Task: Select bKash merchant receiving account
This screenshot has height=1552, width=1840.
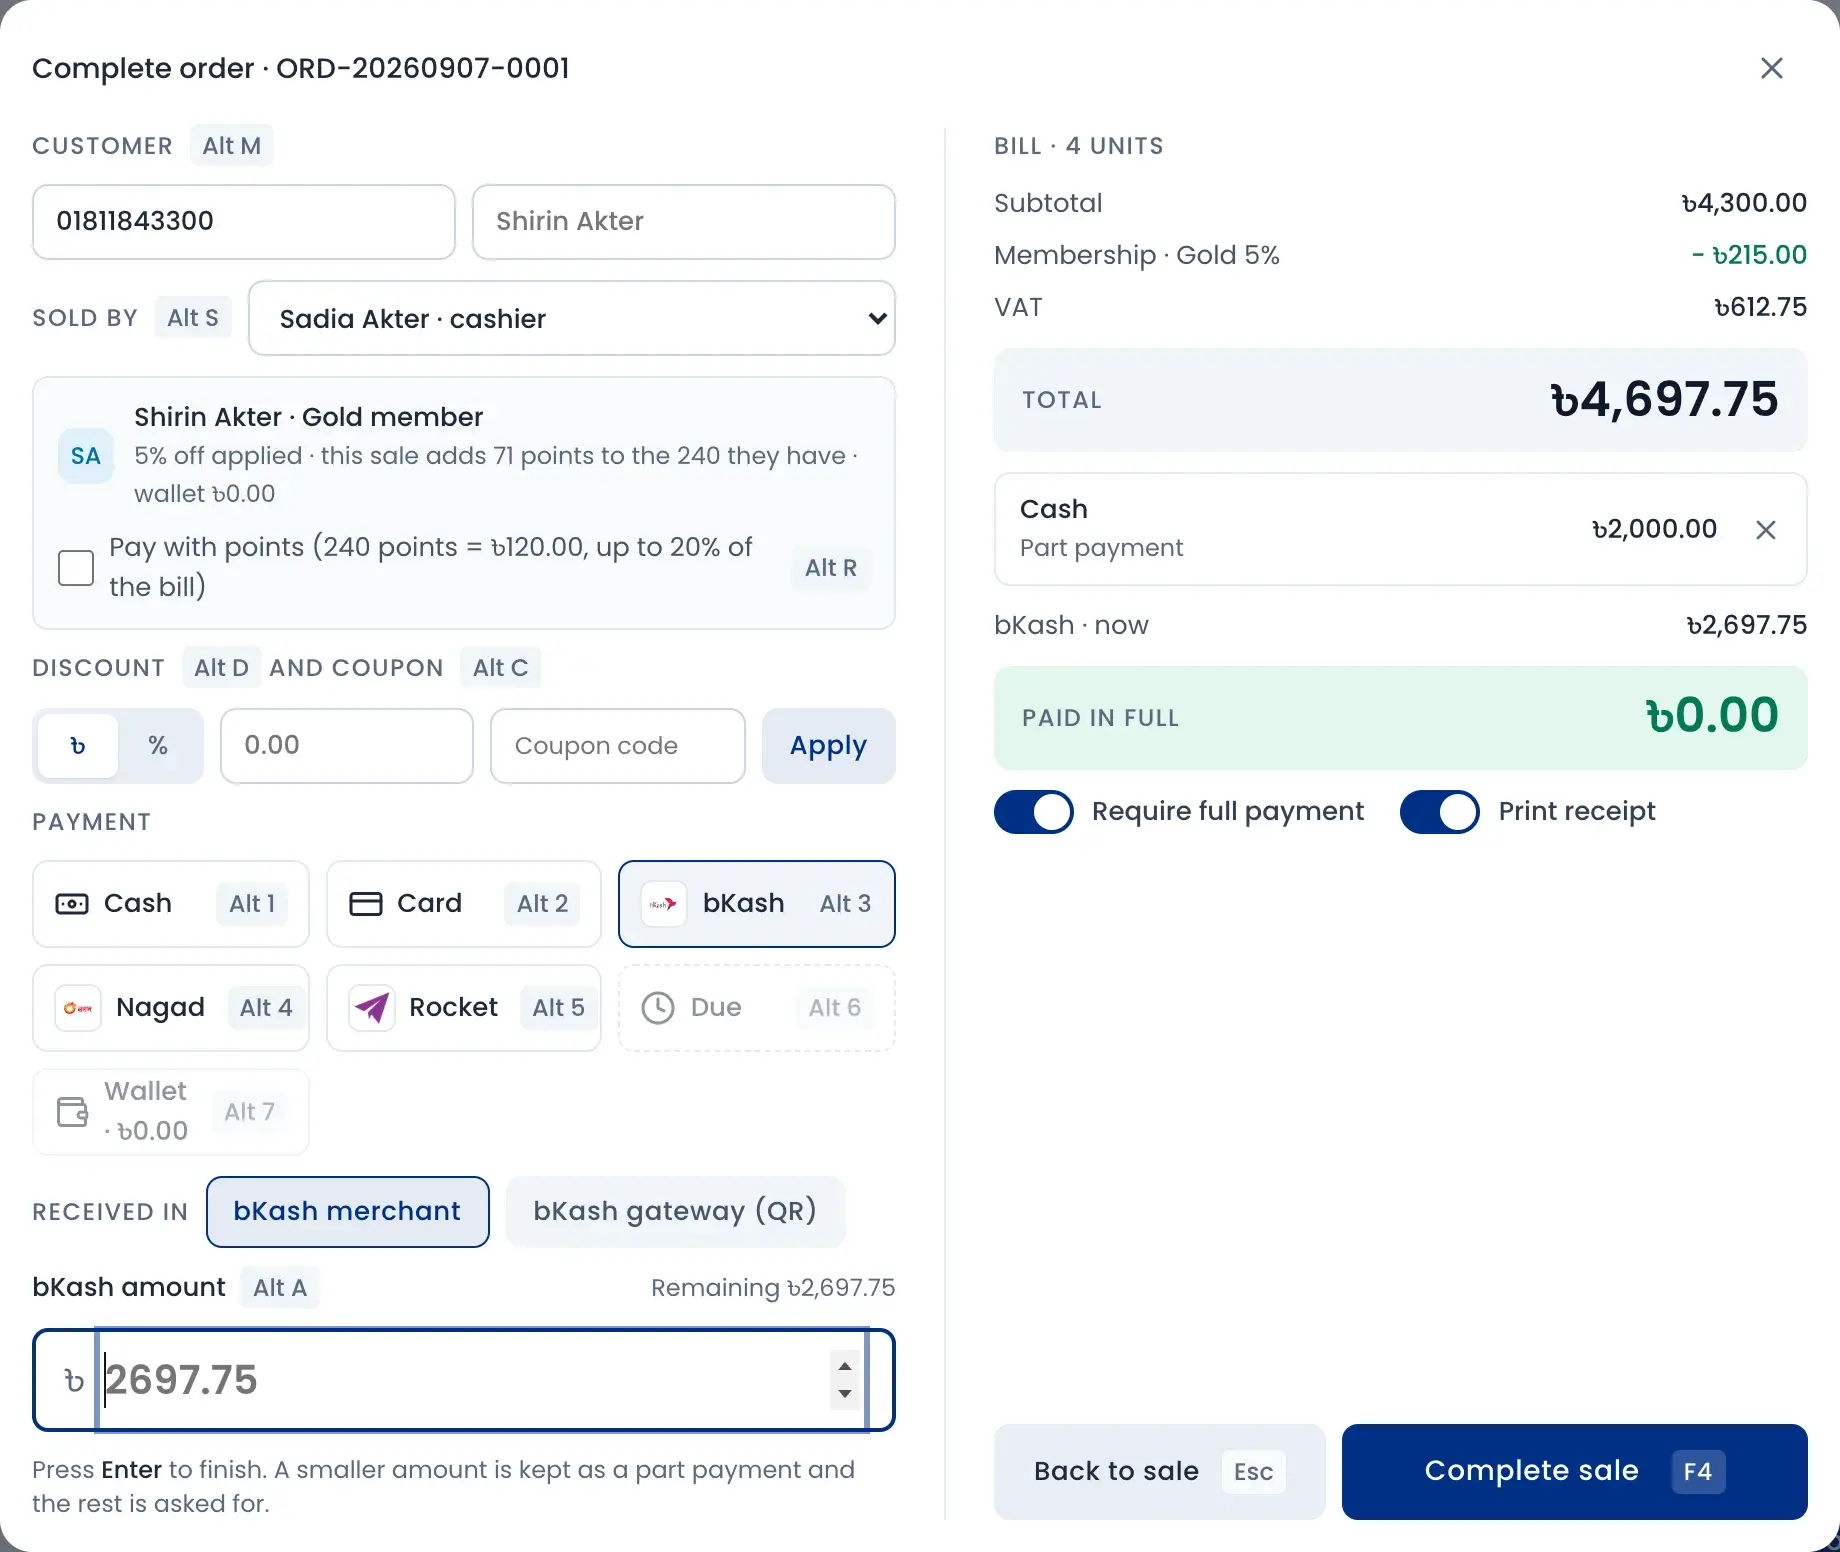Action: click(x=348, y=1212)
